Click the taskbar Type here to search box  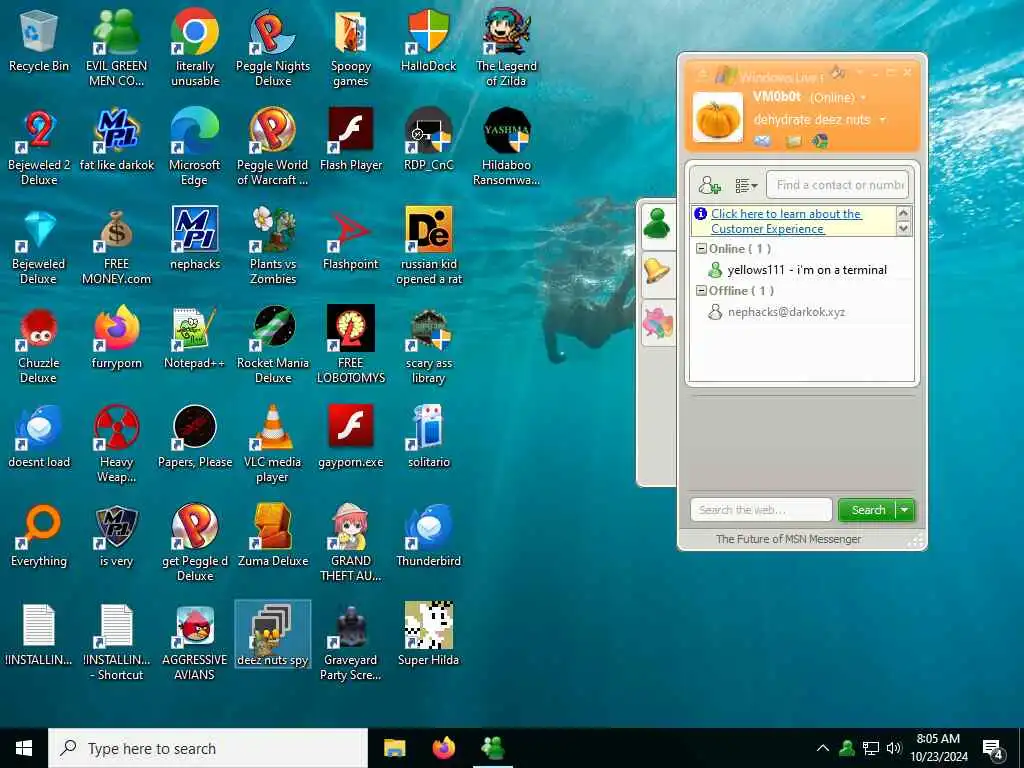(x=208, y=748)
